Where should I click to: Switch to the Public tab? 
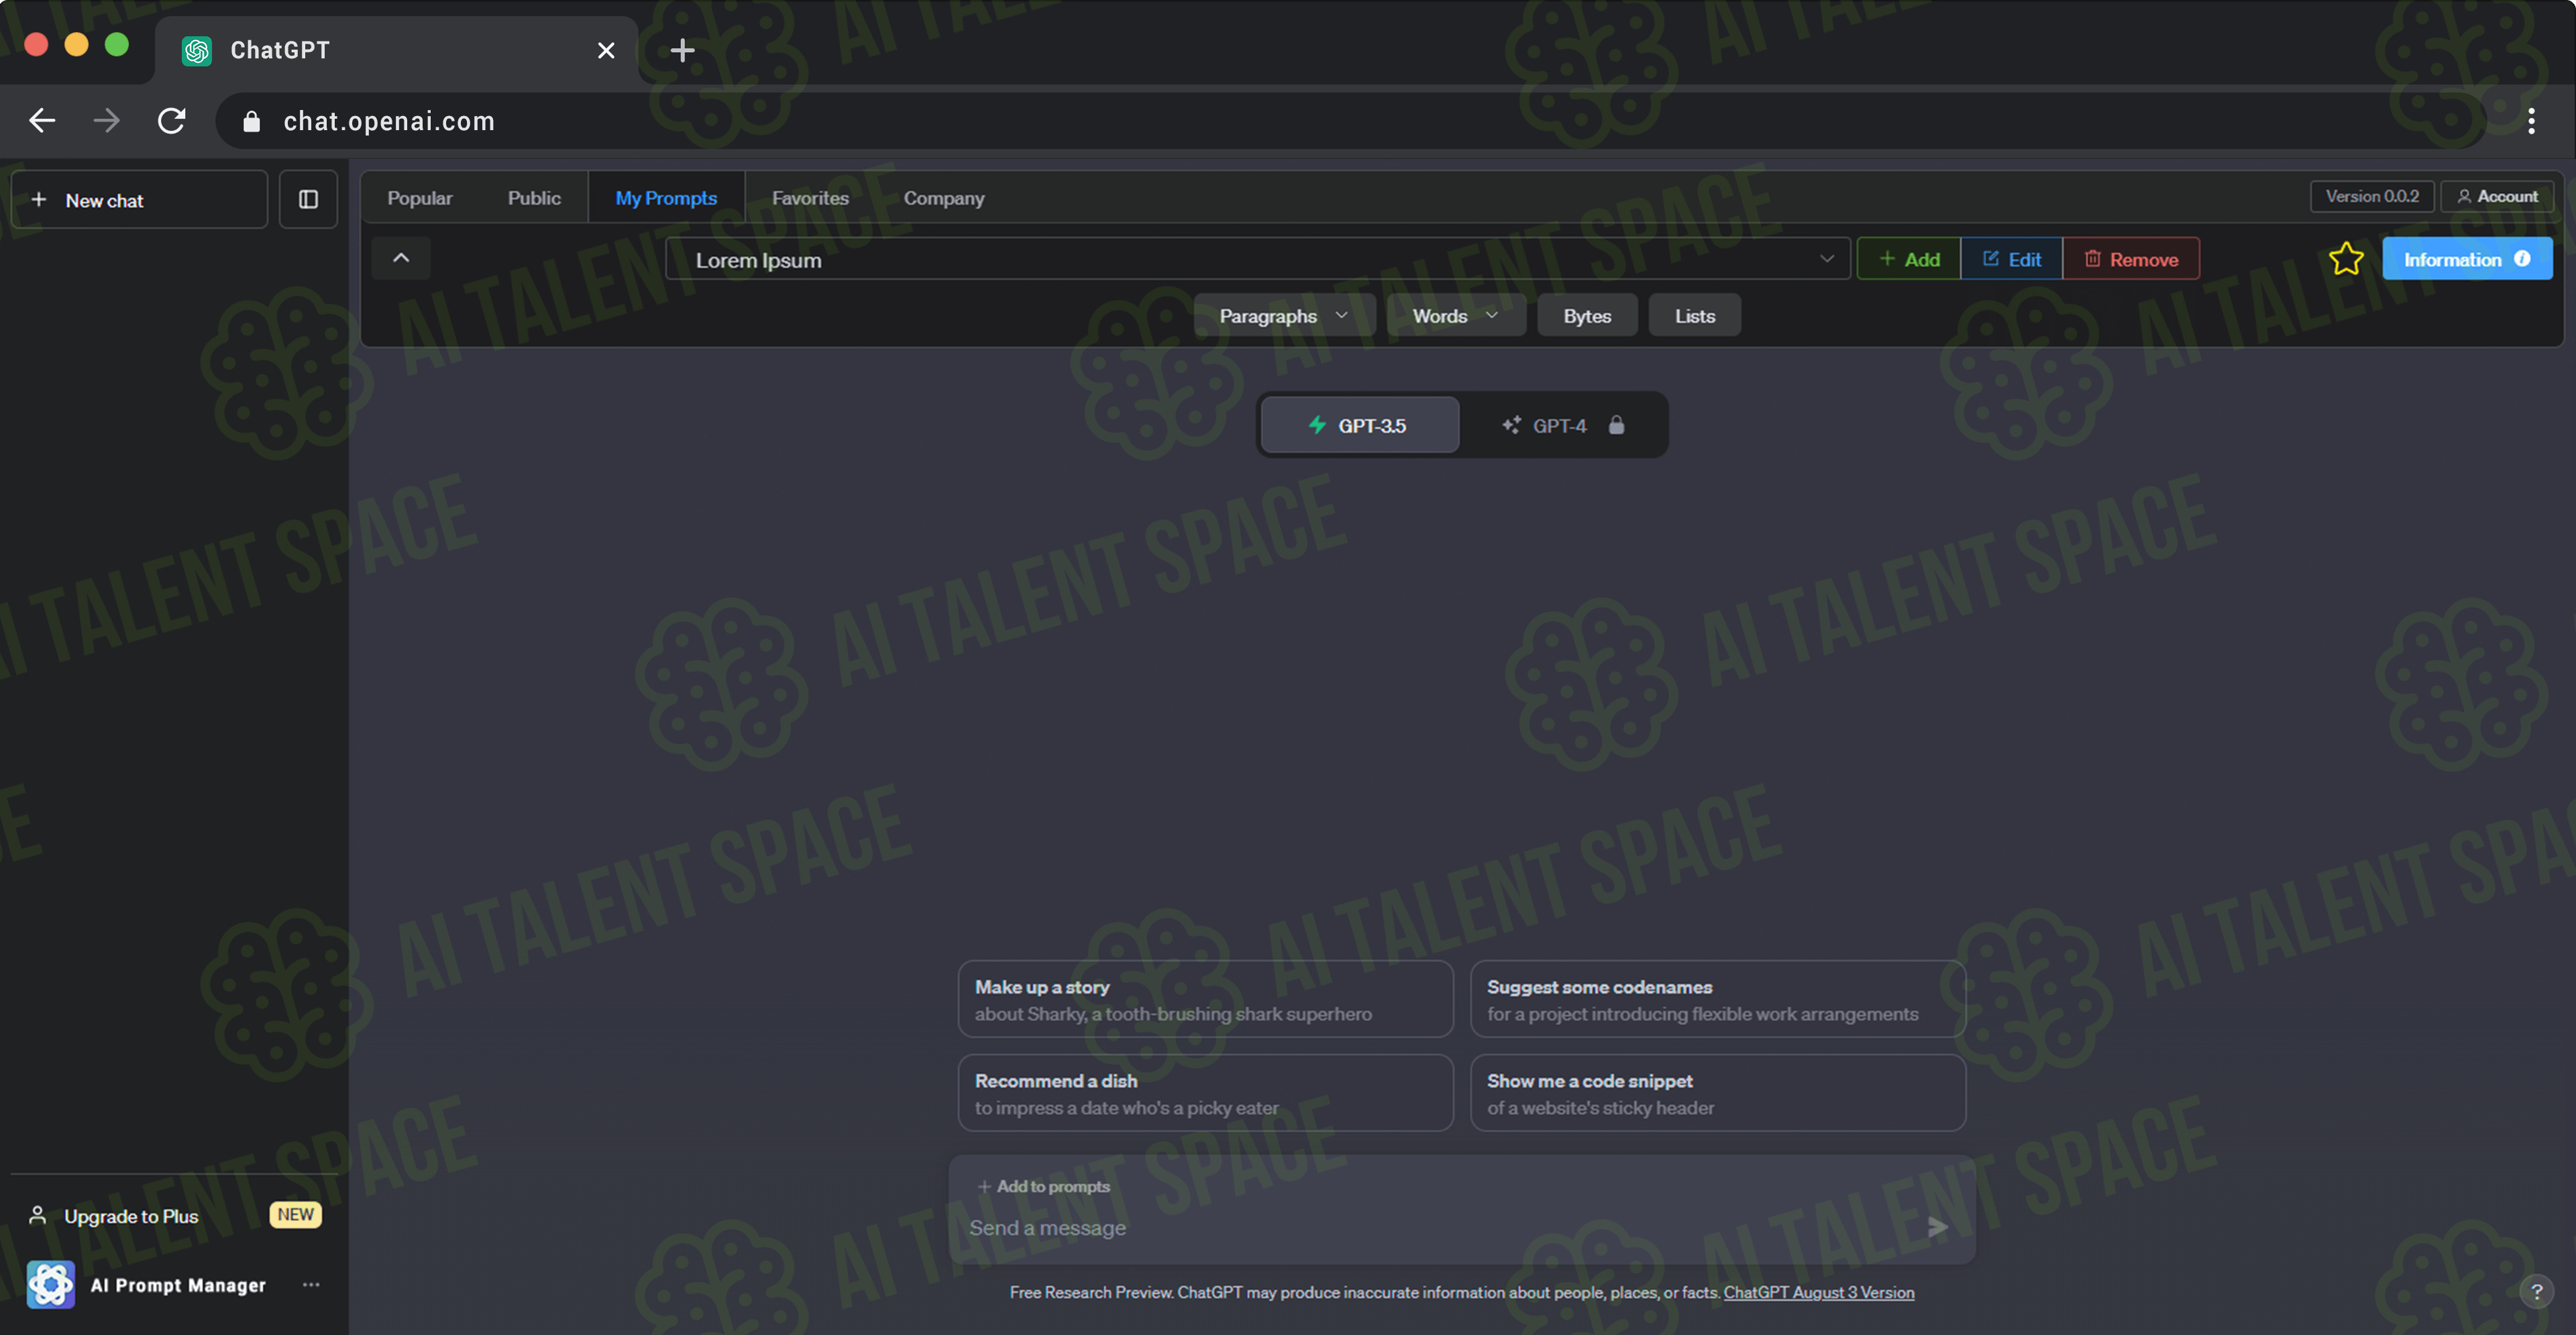coord(534,198)
